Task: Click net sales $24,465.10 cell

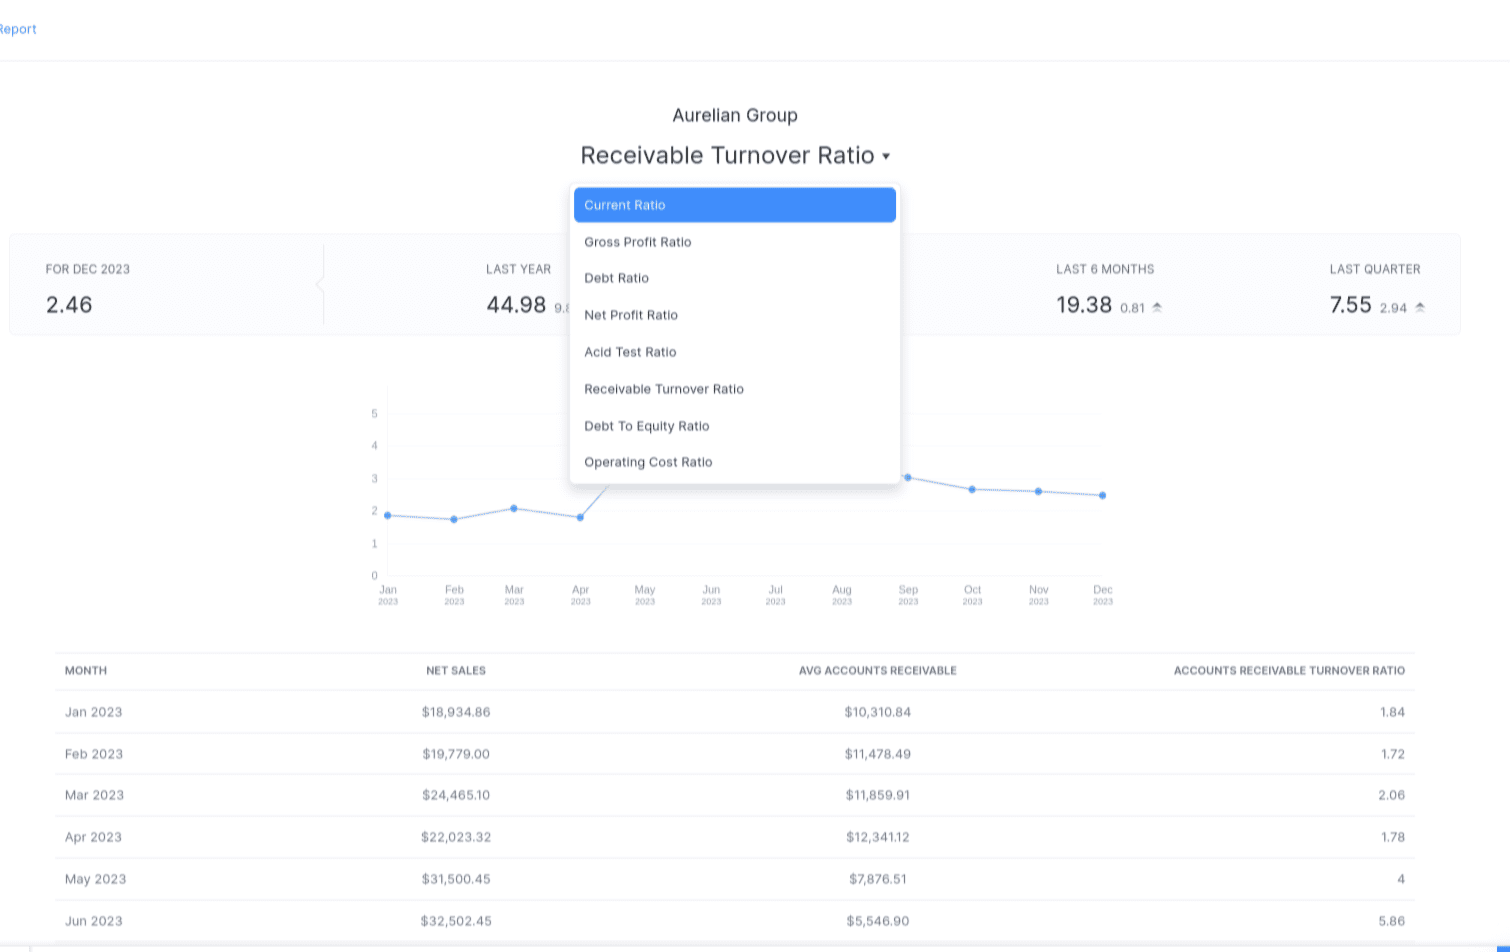Action: pyautogui.click(x=456, y=795)
